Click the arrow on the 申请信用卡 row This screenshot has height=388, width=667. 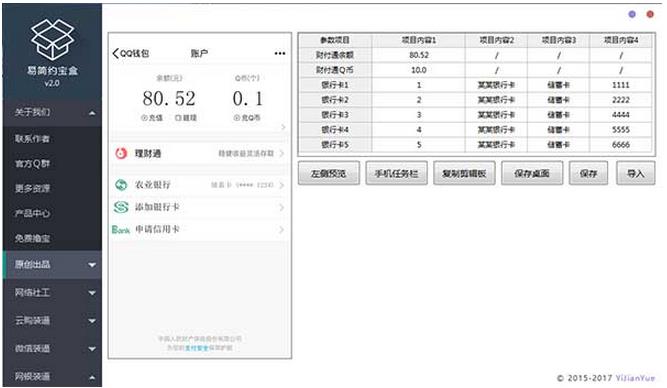pyautogui.click(x=282, y=230)
